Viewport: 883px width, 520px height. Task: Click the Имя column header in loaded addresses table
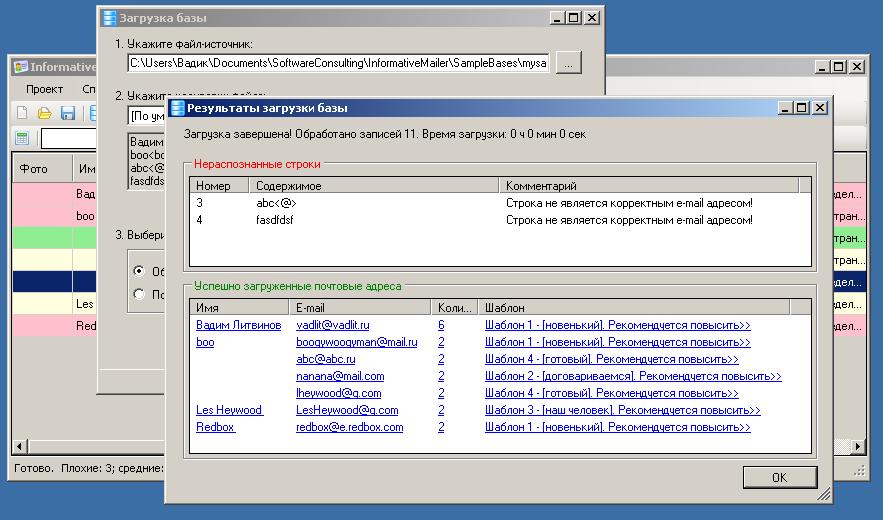point(239,308)
